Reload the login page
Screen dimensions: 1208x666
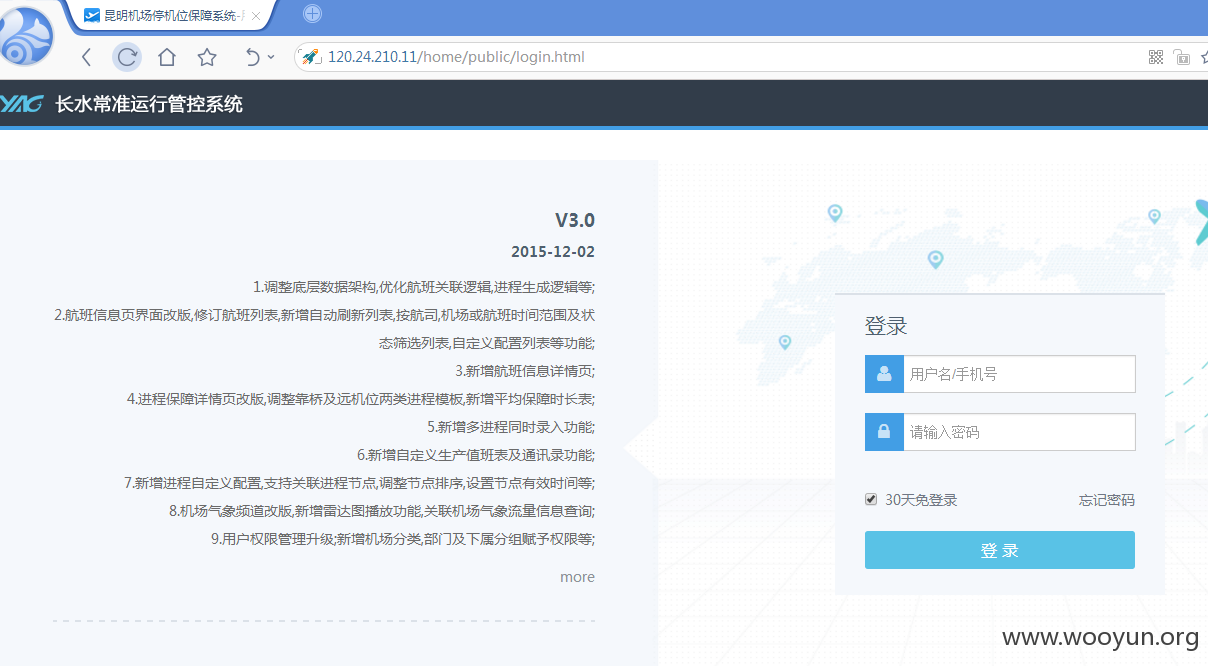point(127,57)
